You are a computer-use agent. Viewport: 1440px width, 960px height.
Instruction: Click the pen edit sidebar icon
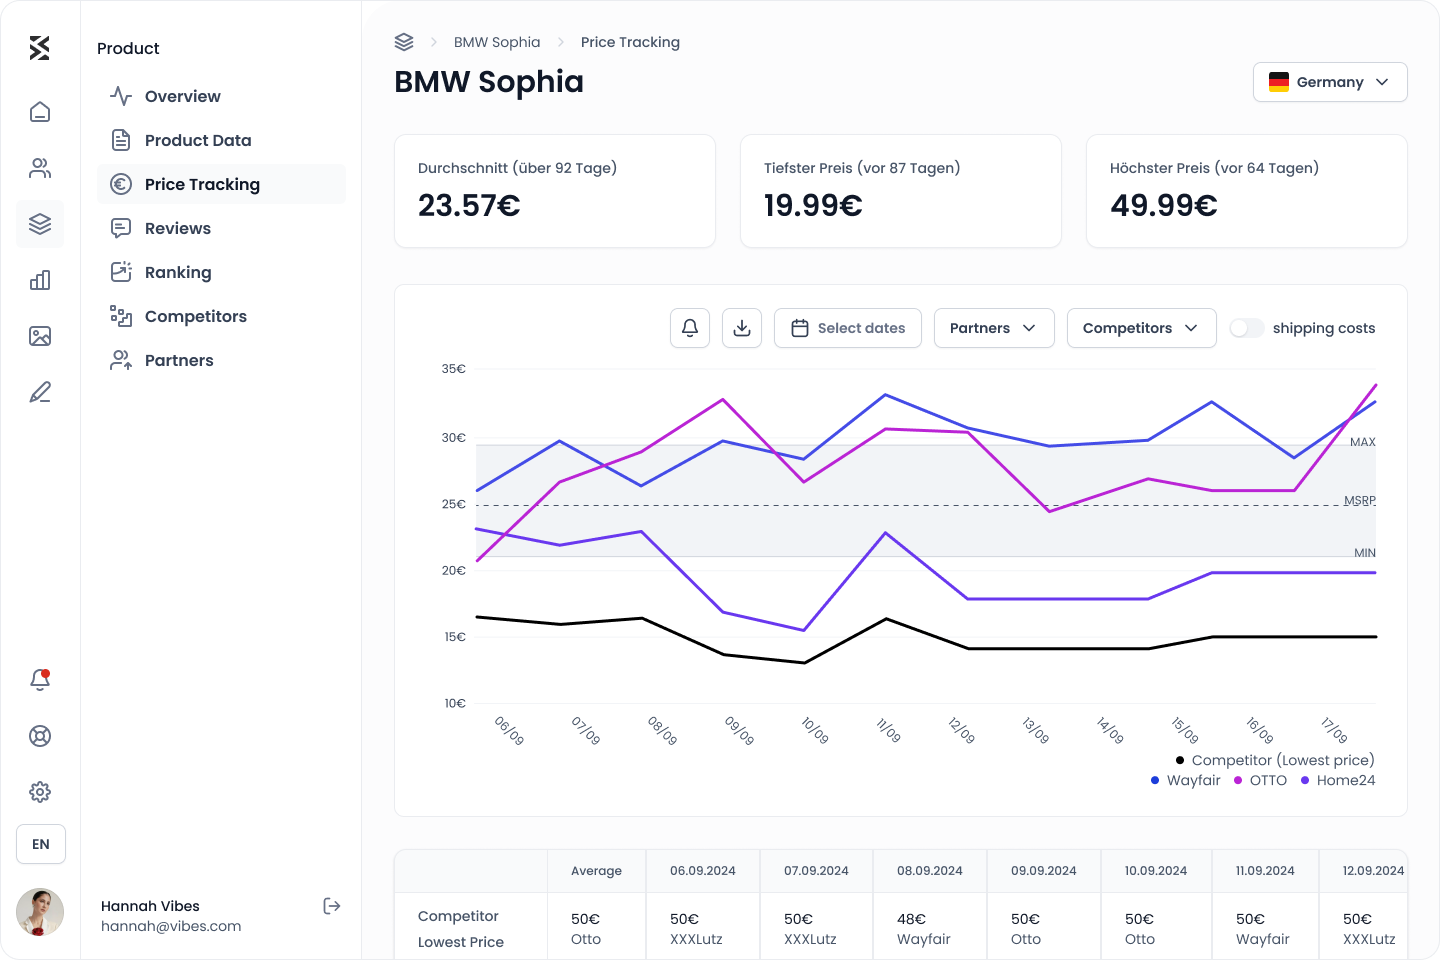[40, 392]
